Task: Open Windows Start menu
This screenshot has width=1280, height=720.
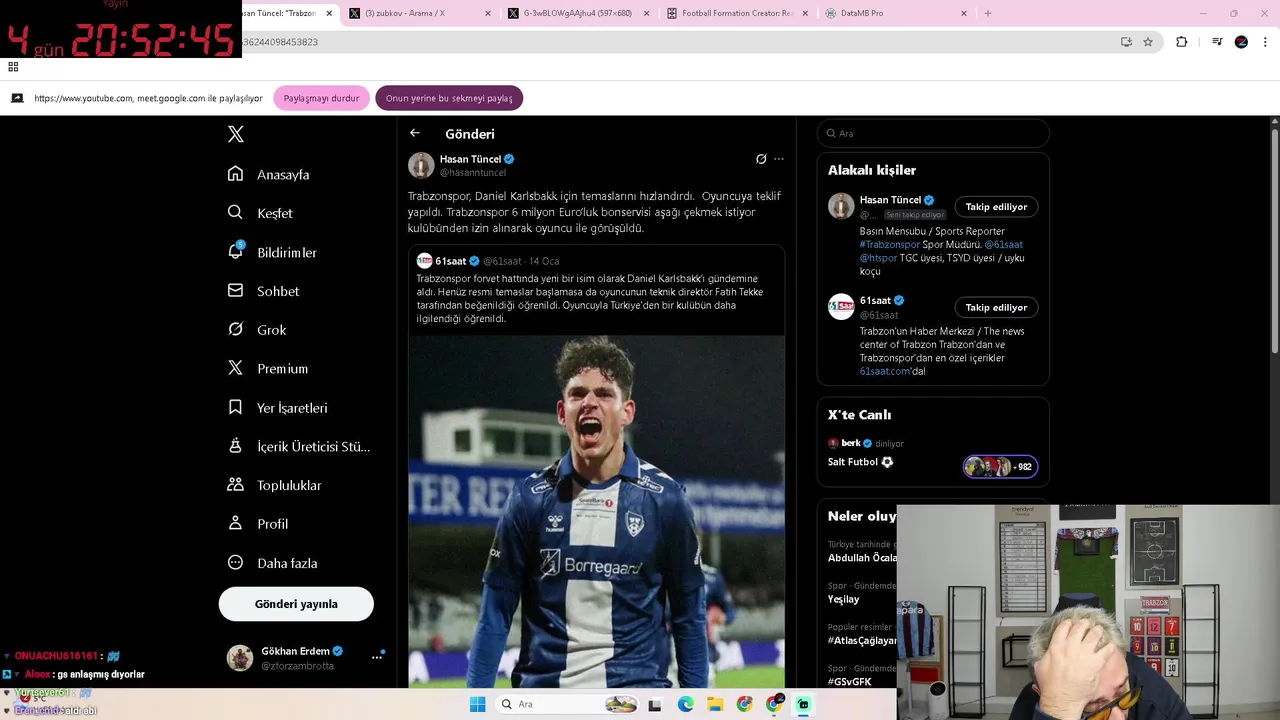Action: pos(477,704)
